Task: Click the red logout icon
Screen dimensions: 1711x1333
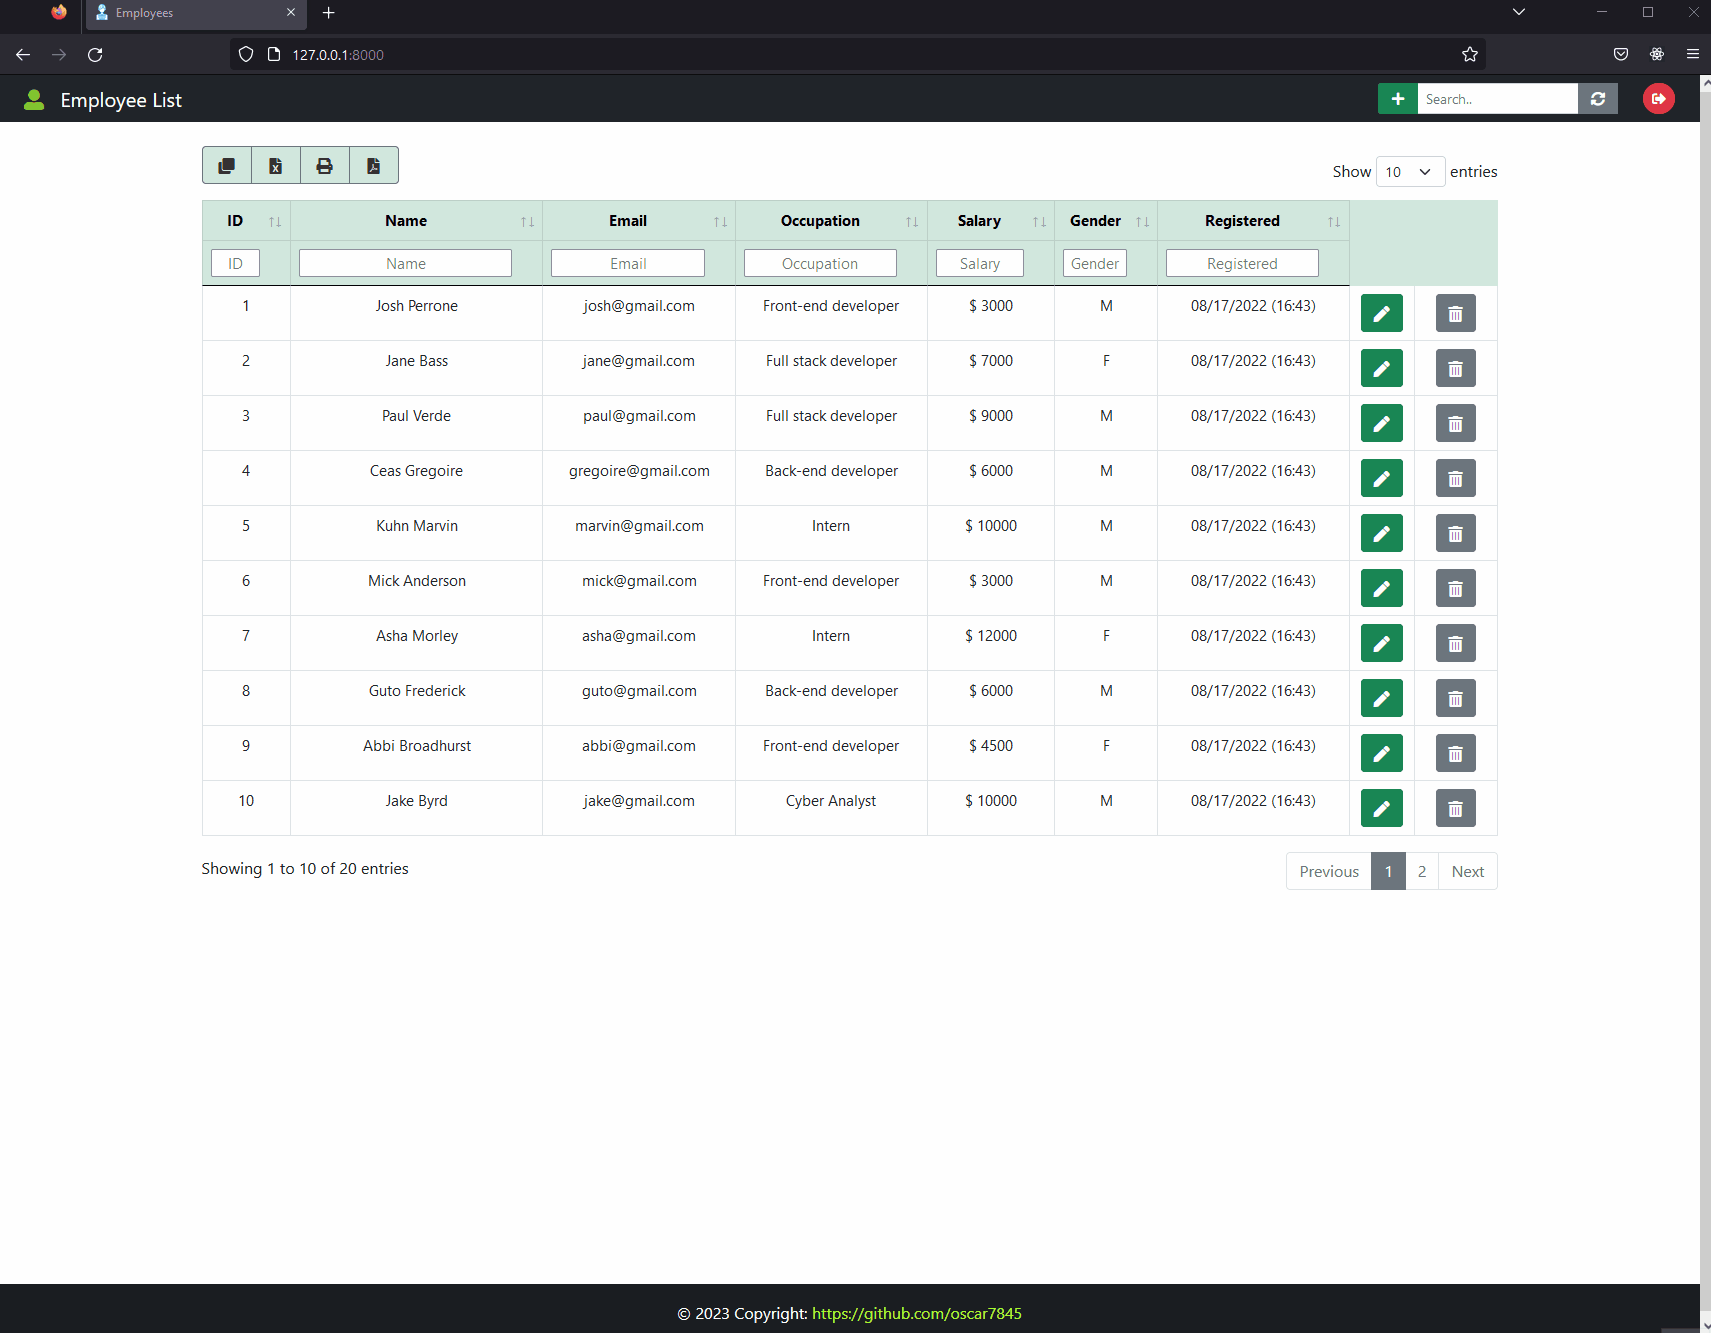Action: (1658, 98)
